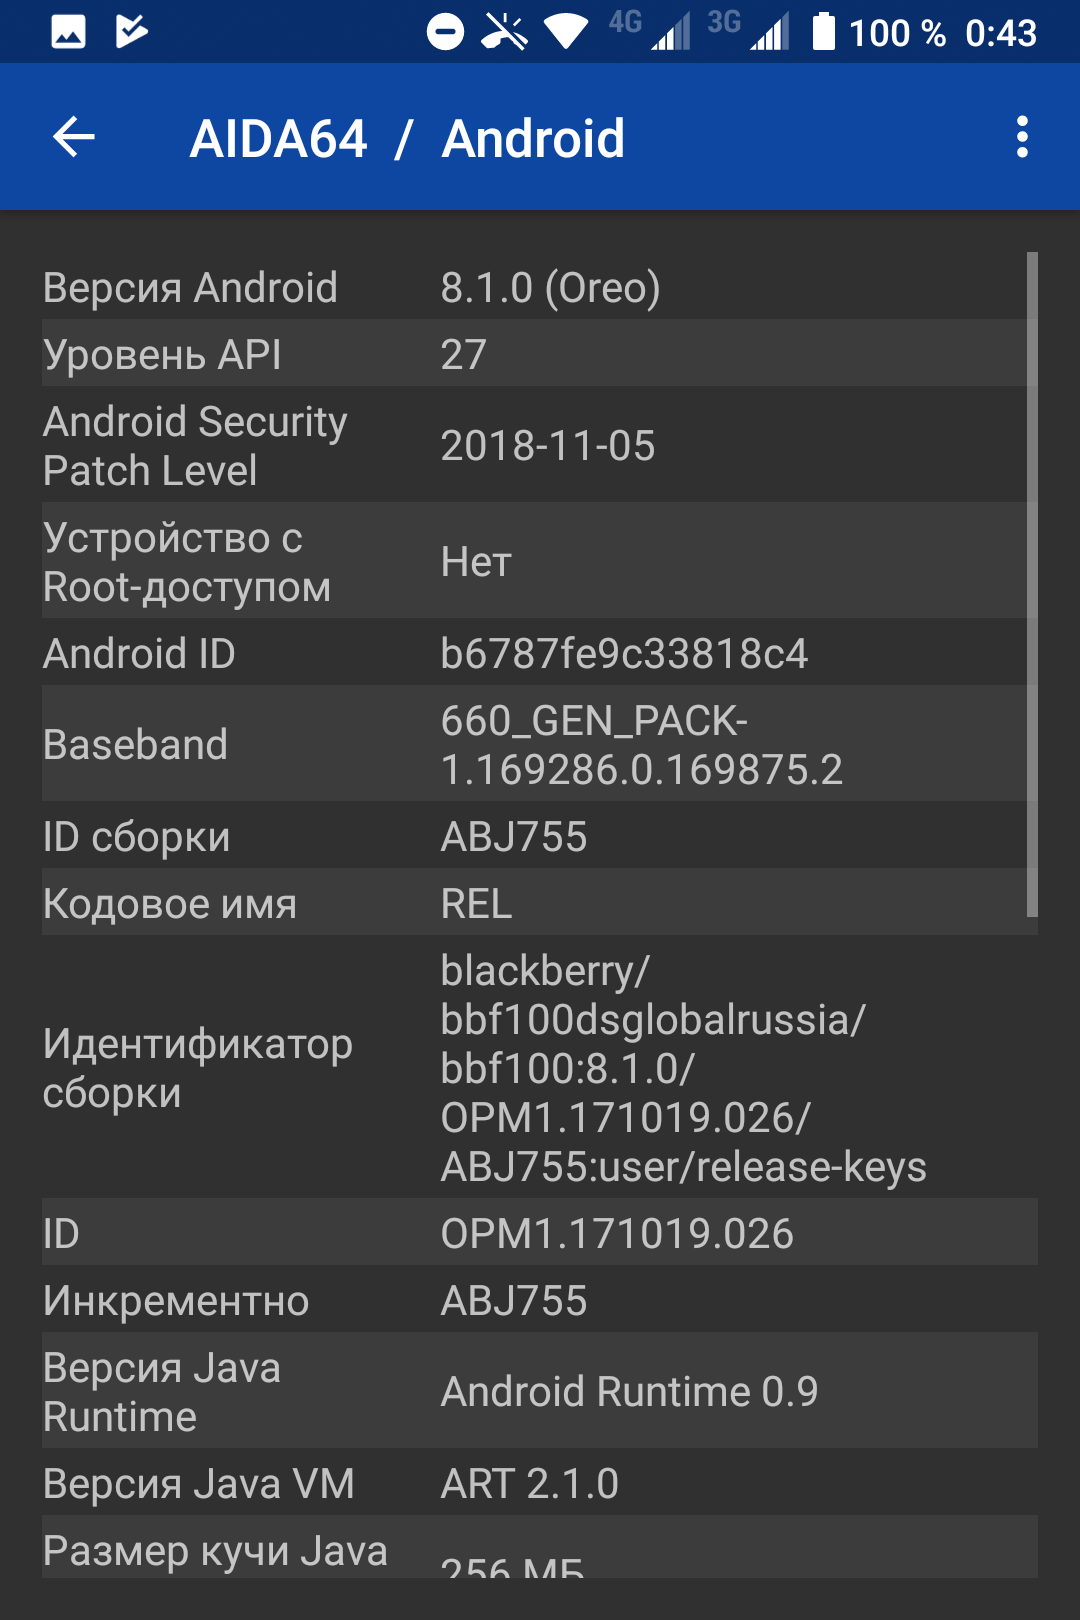Select the Версия Java VM row

(540, 1482)
